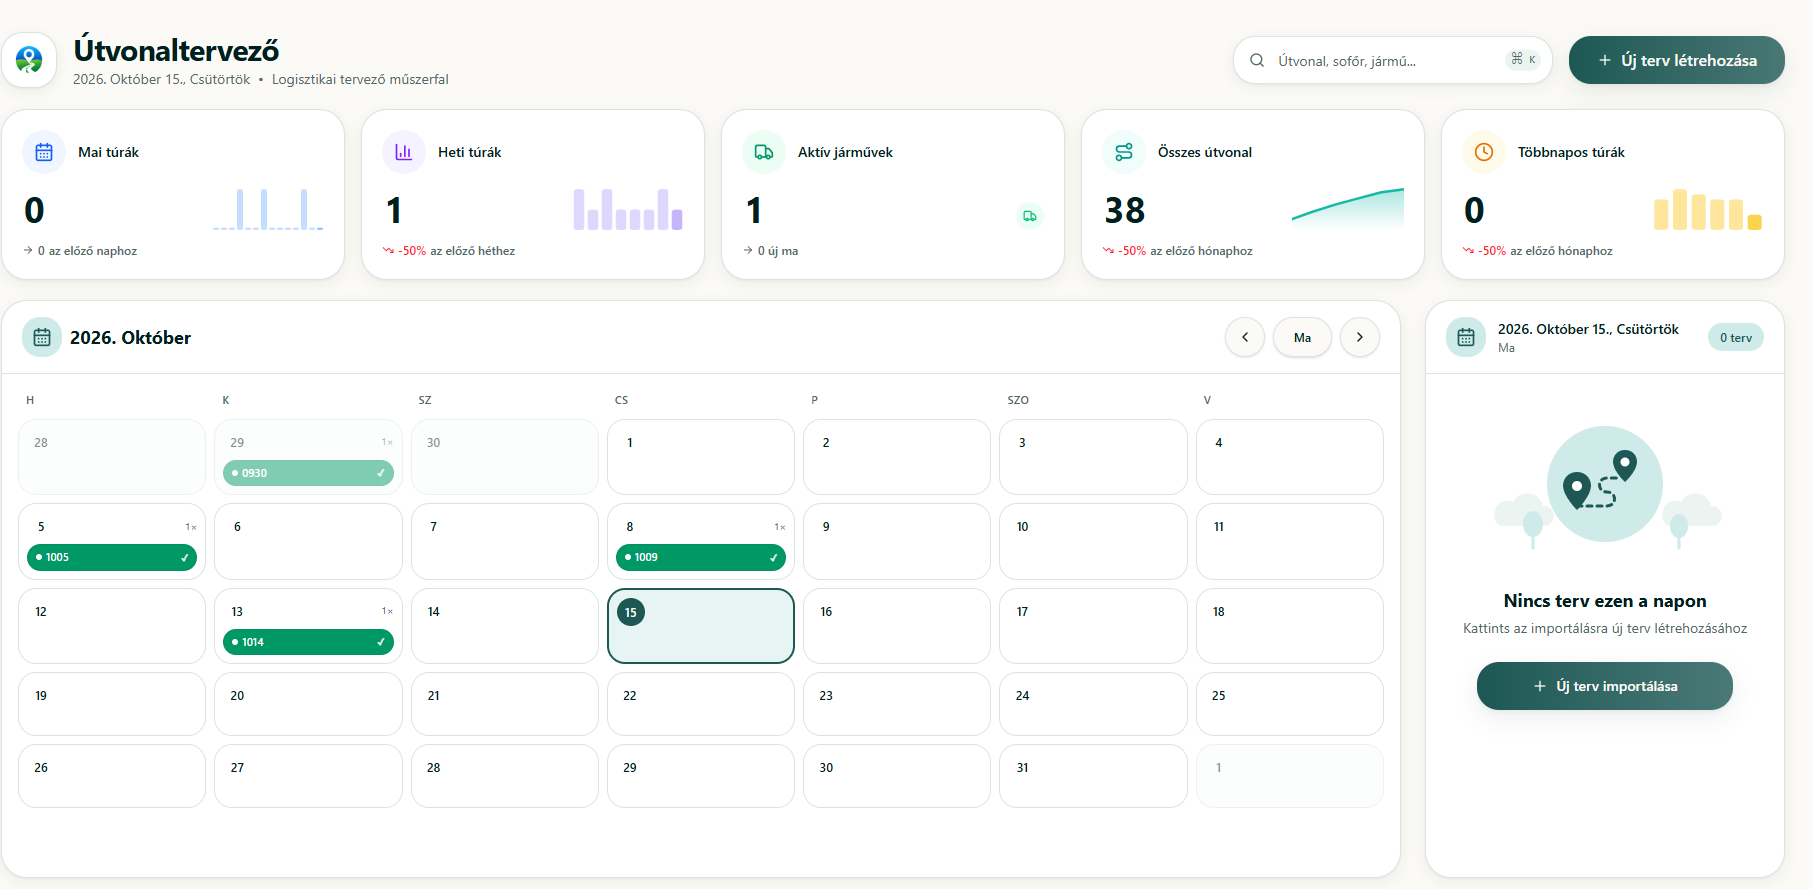Select October 26 calendar cell

tap(112, 776)
